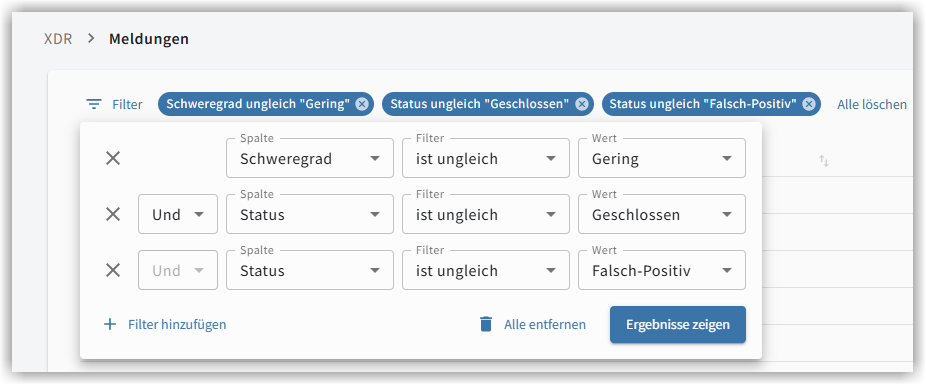Open the Gering value dropdown
The width and height of the screenshot is (926, 385).
tap(662, 158)
